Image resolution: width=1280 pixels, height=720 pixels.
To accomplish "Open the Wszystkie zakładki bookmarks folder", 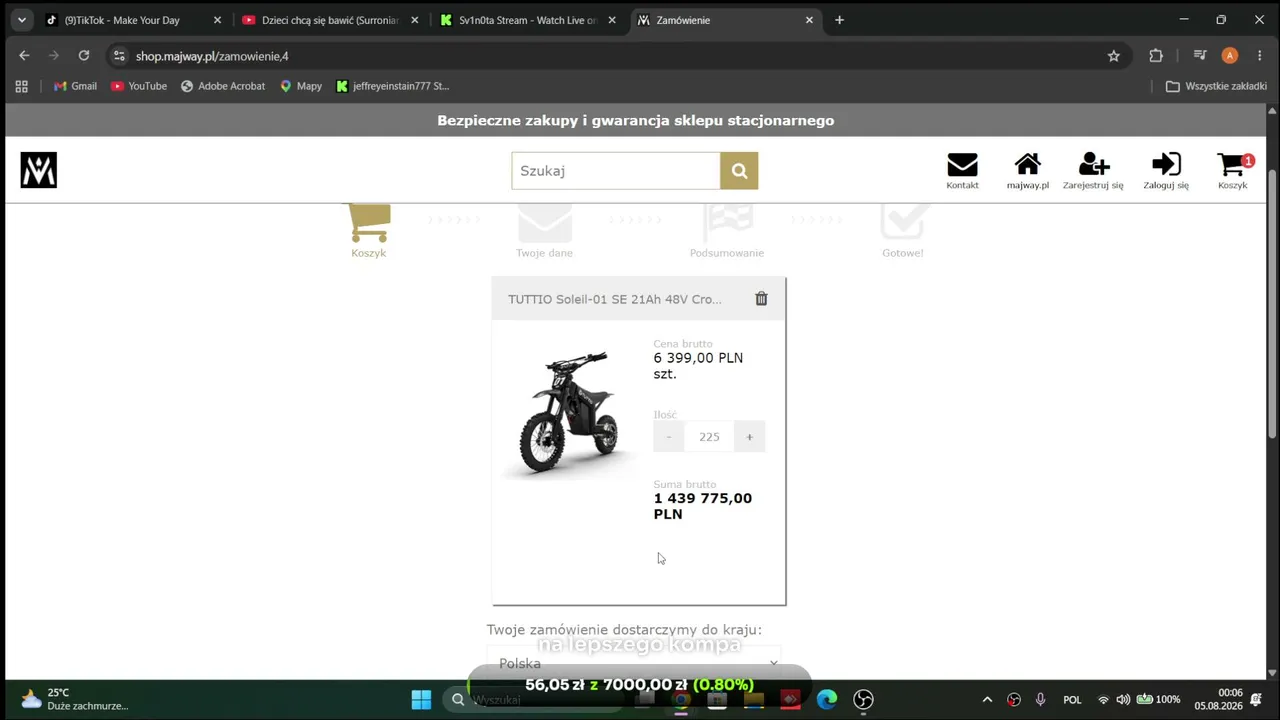I will pos(1217,86).
